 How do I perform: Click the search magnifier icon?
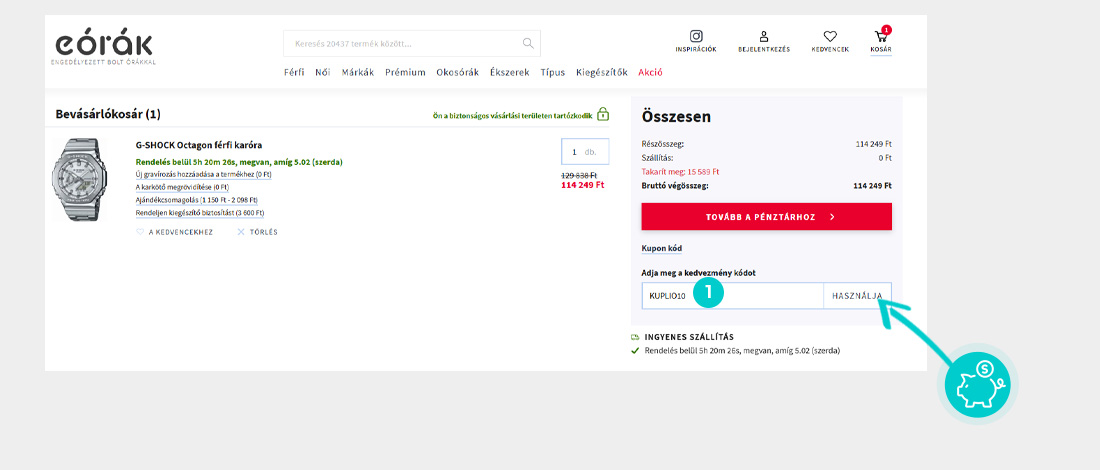(x=528, y=43)
